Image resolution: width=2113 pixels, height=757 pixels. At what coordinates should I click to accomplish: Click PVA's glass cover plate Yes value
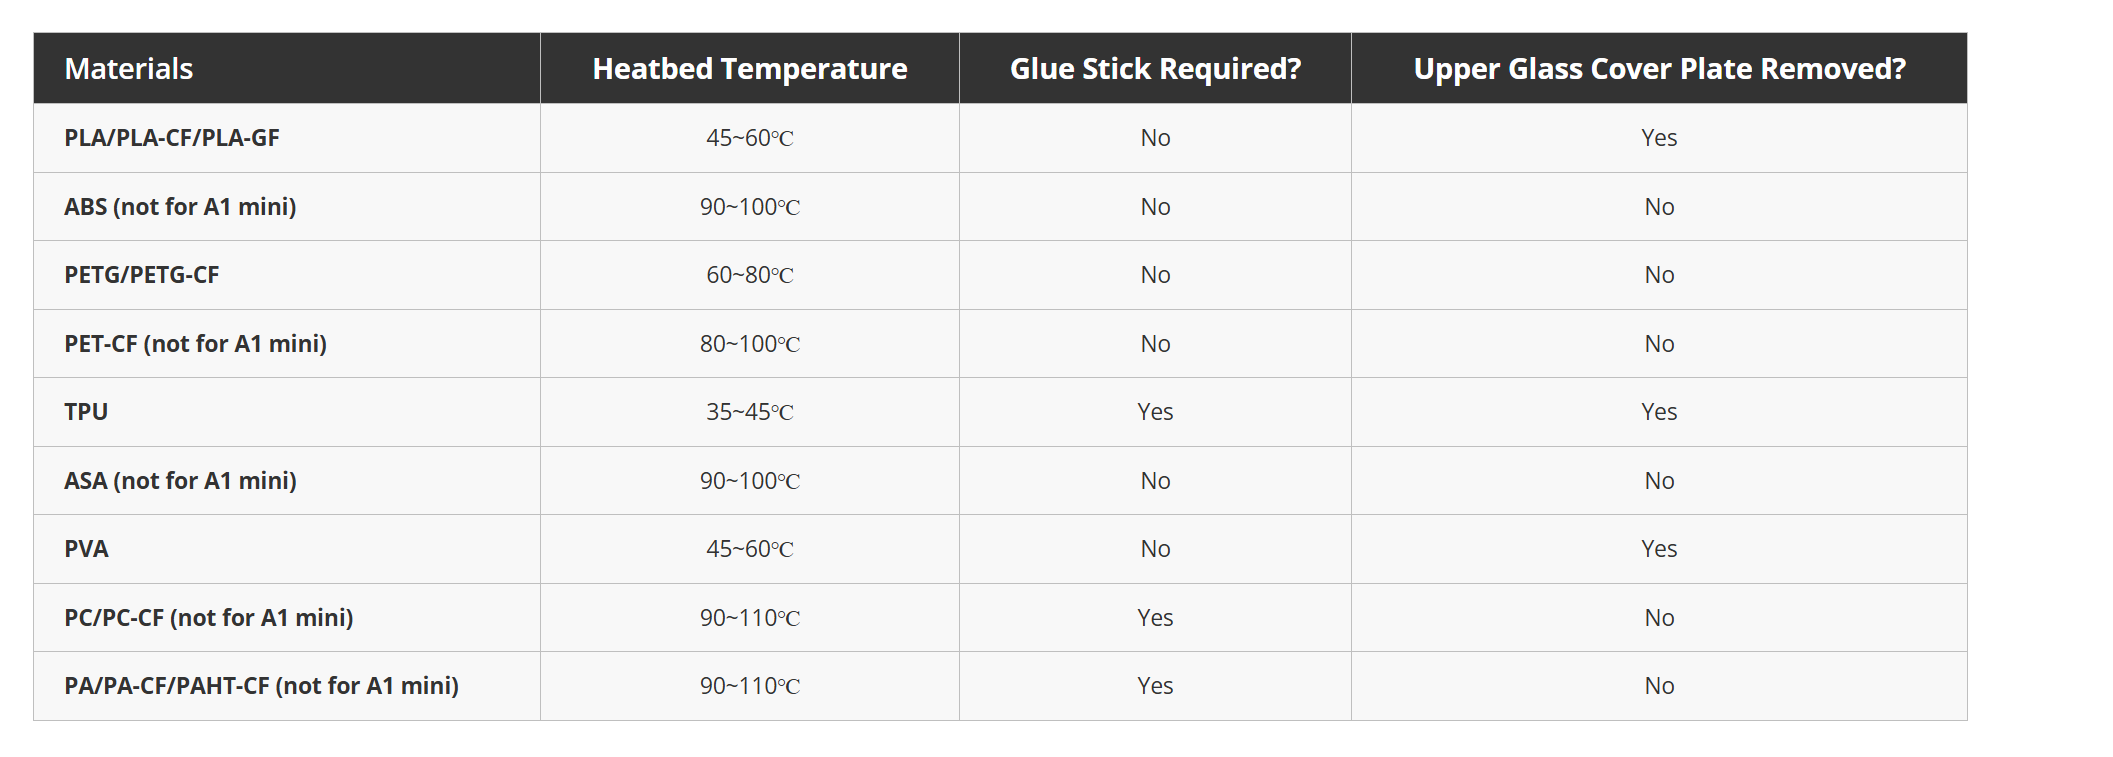pos(1659,549)
